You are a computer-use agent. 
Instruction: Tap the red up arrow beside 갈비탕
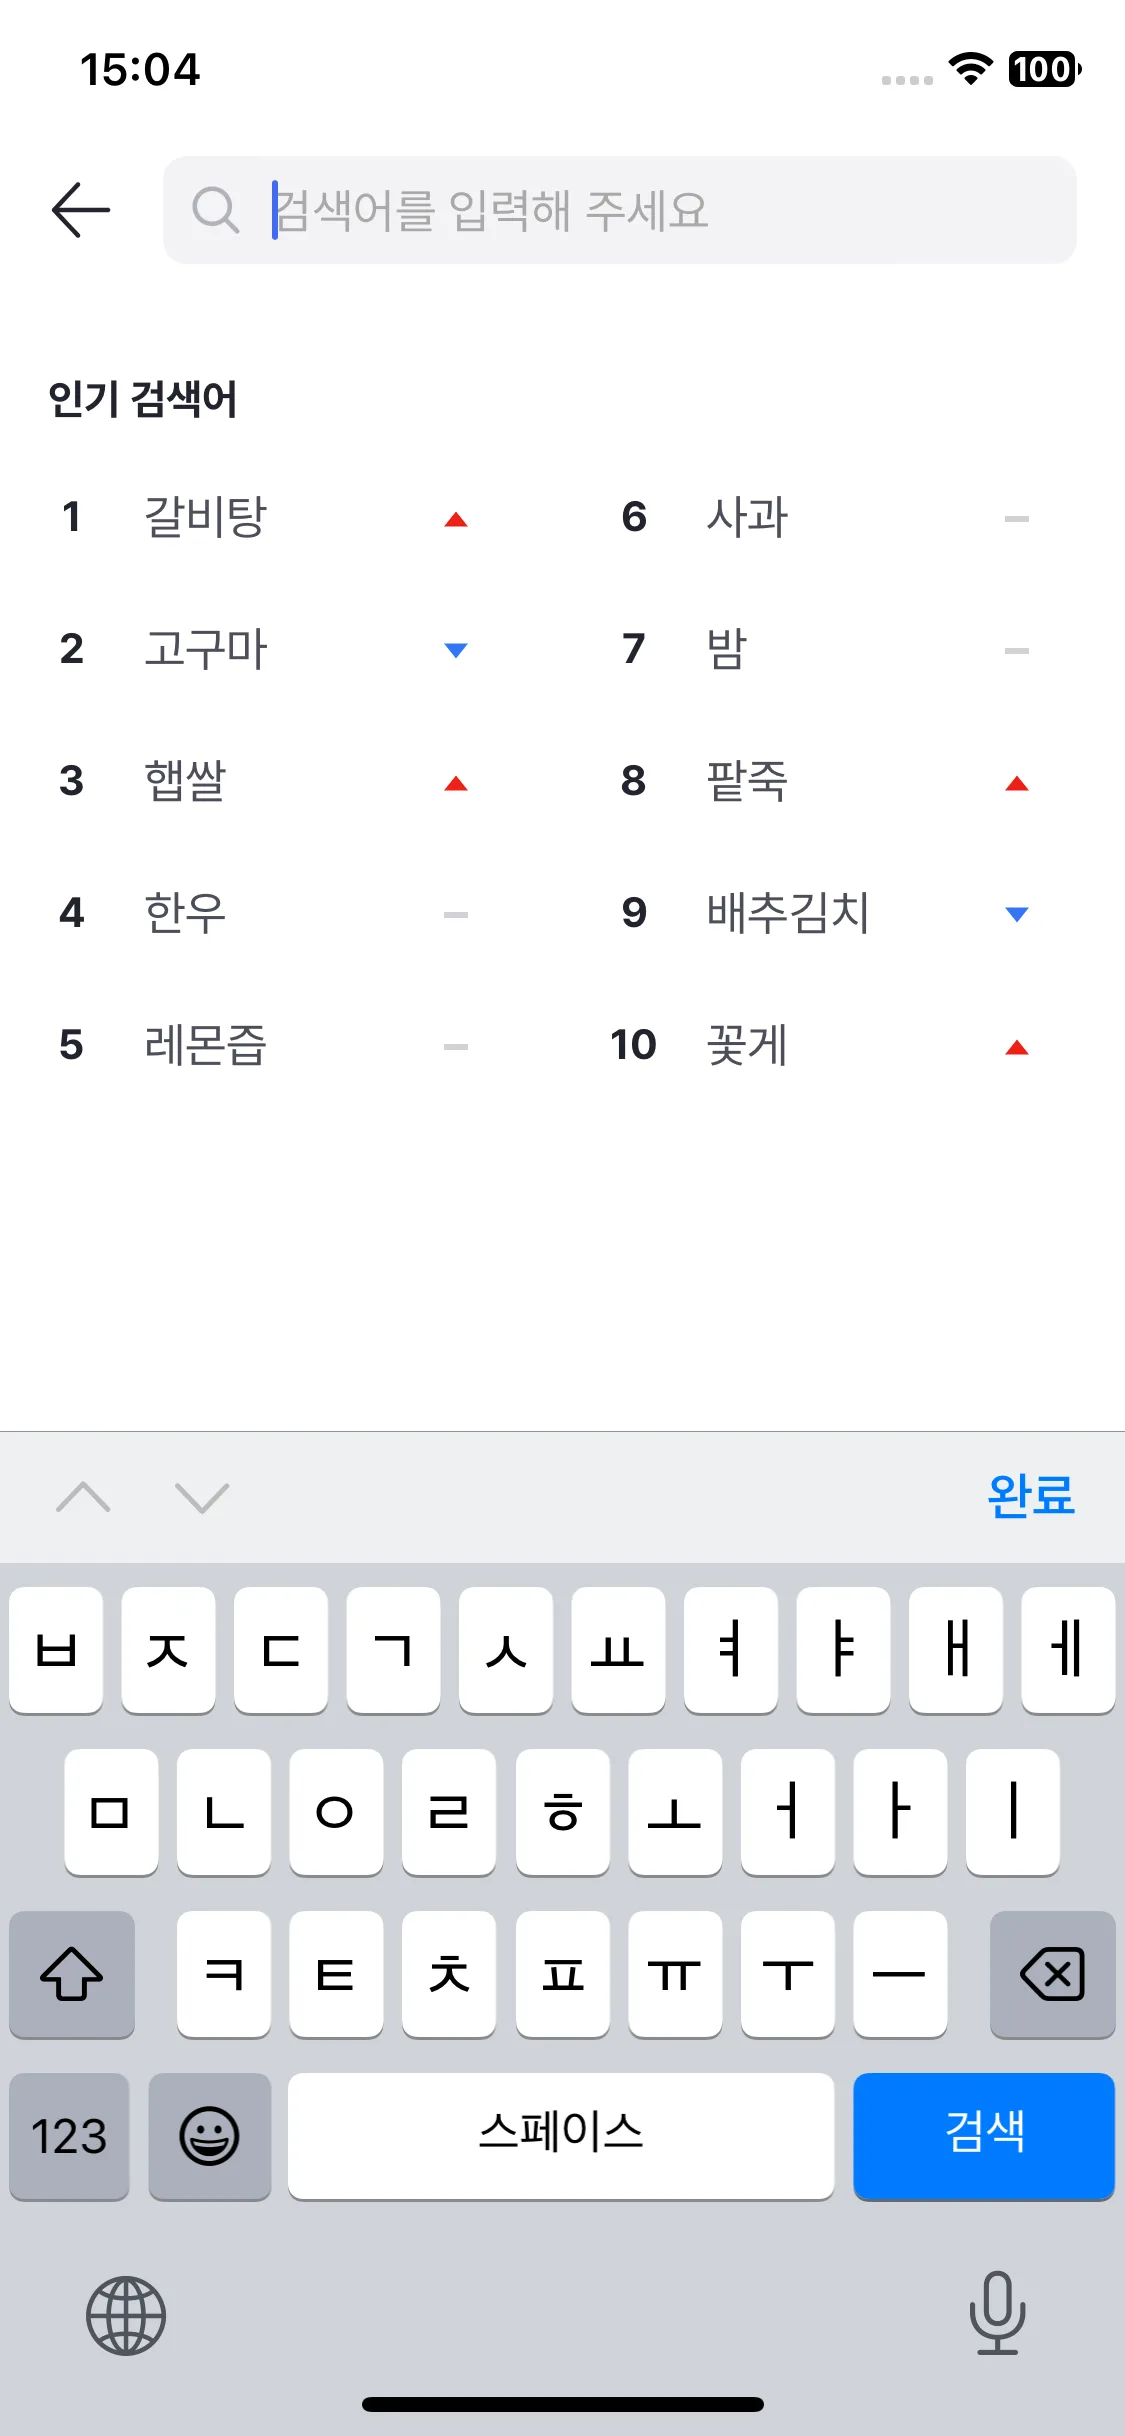point(456,519)
